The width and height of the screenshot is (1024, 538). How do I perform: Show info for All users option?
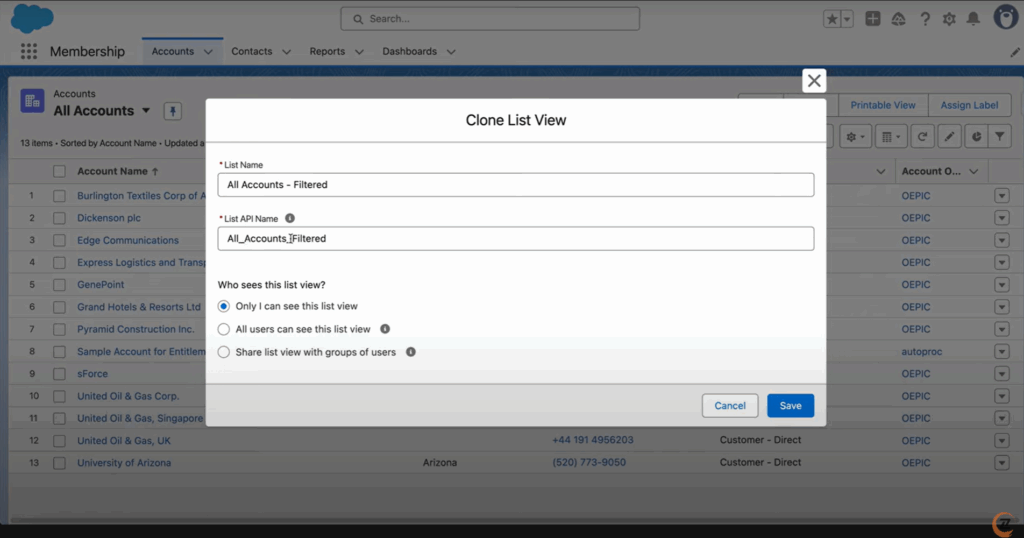coord(385,329)
